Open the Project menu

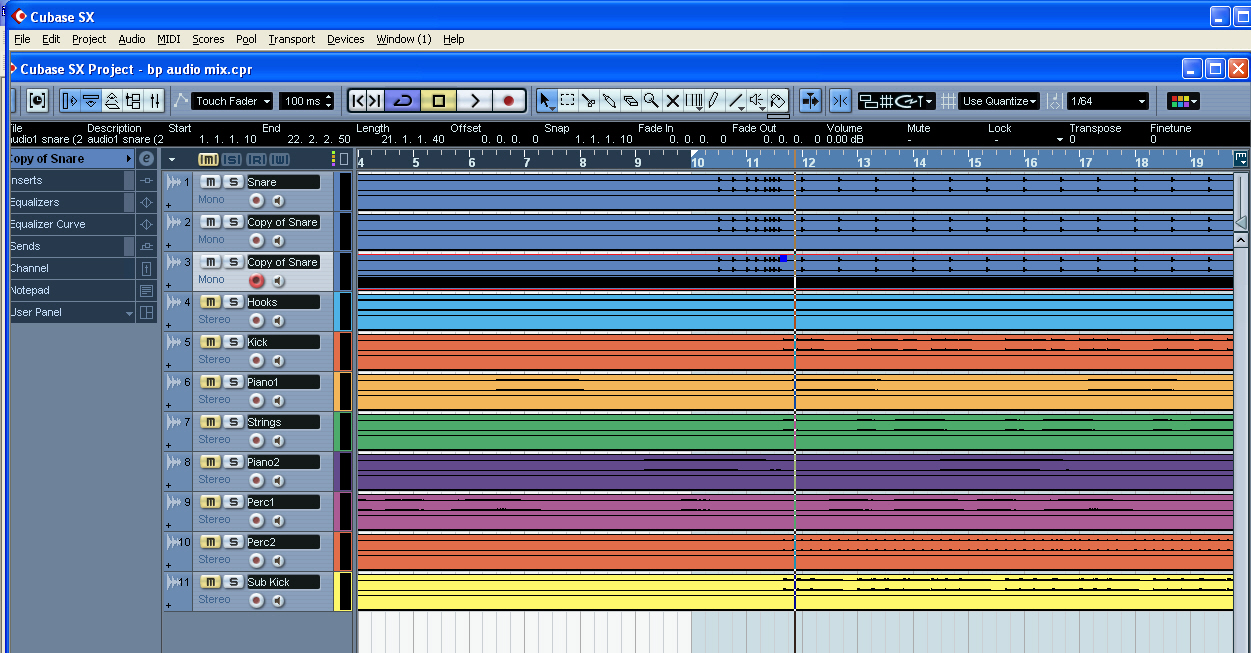click(x=89, y=39)
